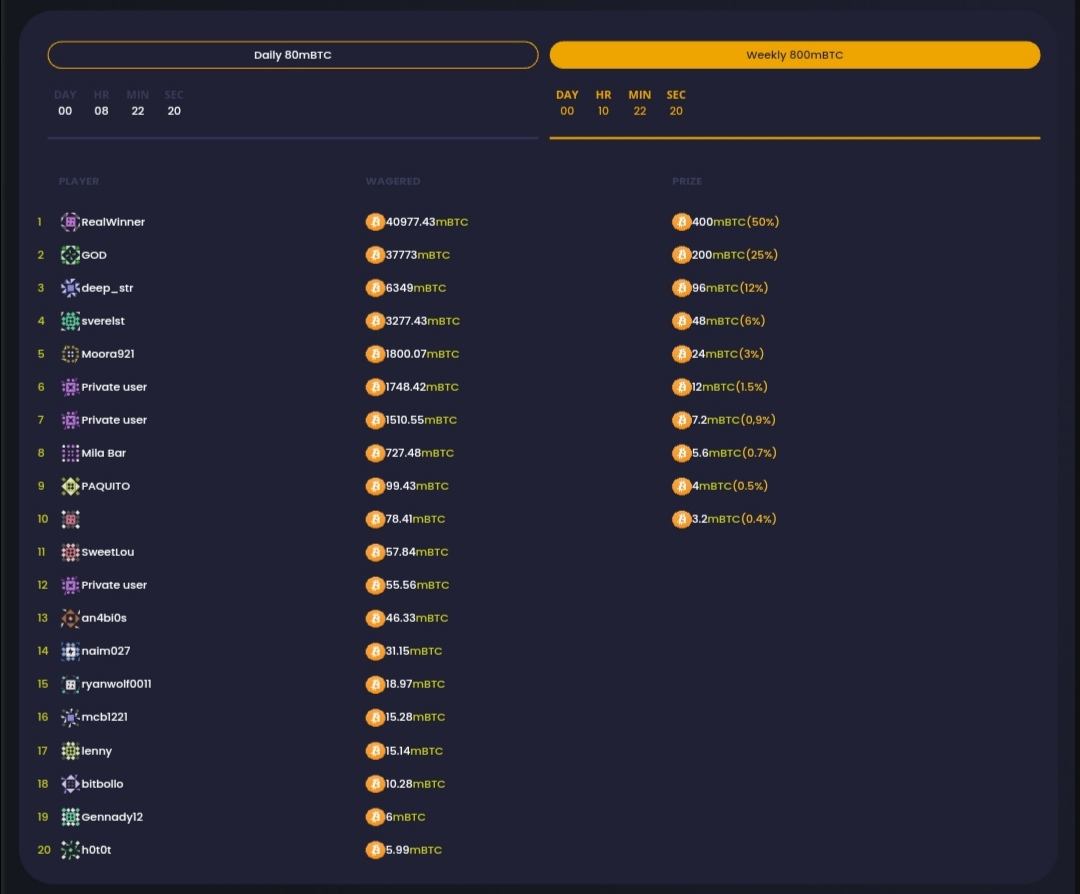Click the PRIZE column header
Viewport: 1080px width, 894px height.
point(687,181)
